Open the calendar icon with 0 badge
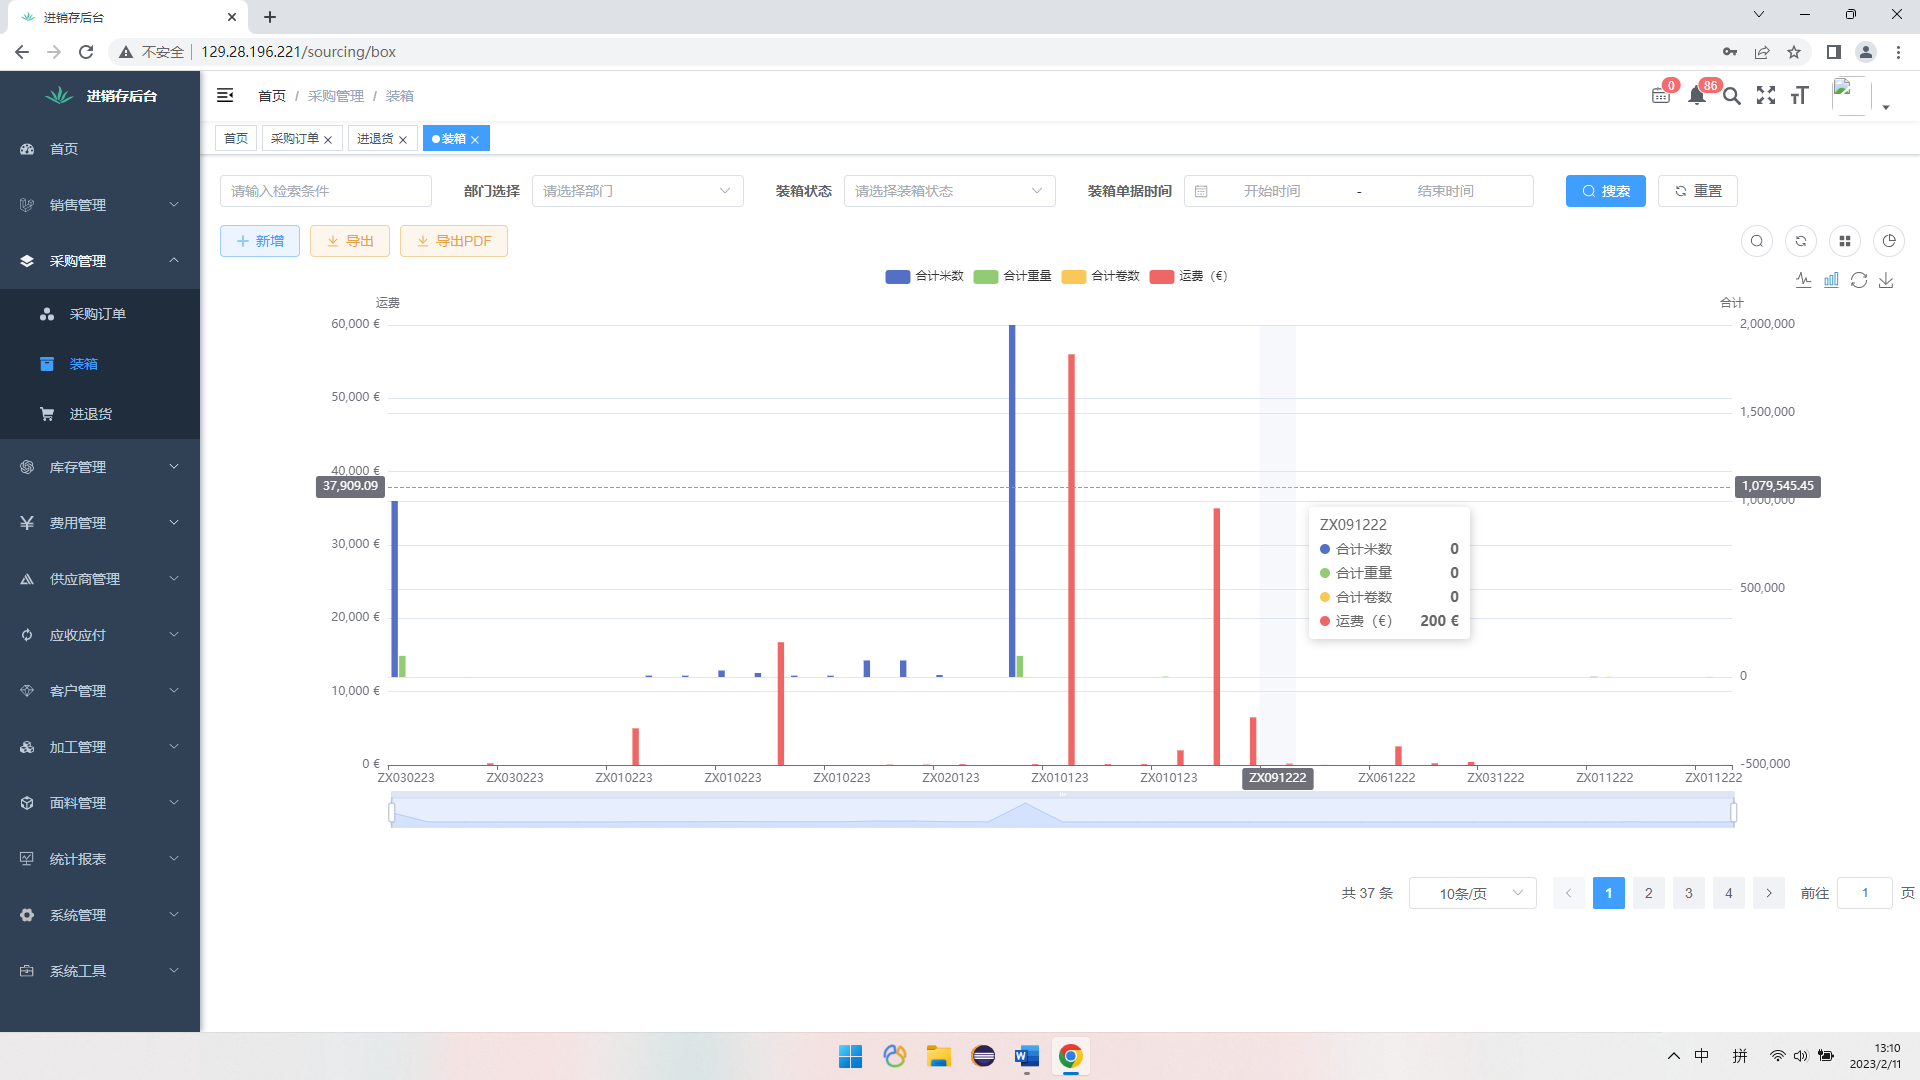 (1660, 96)
